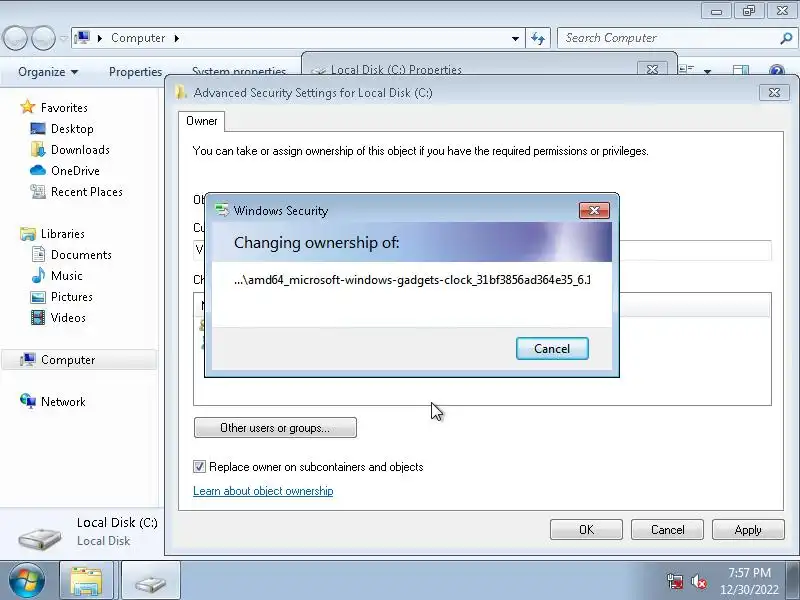Close Local Disk (C:) Properties window
Image resolution: width=800 pixels, height=600 pixels.
tap(652, 69)
